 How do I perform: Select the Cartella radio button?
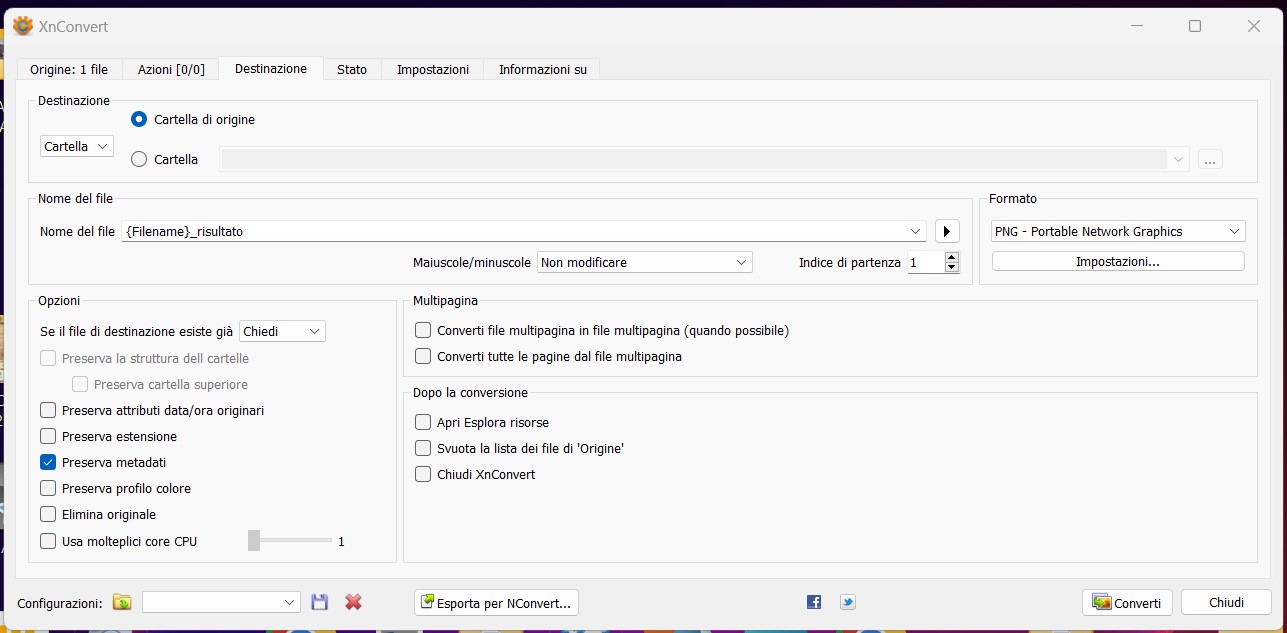click(x=139, y=159)
